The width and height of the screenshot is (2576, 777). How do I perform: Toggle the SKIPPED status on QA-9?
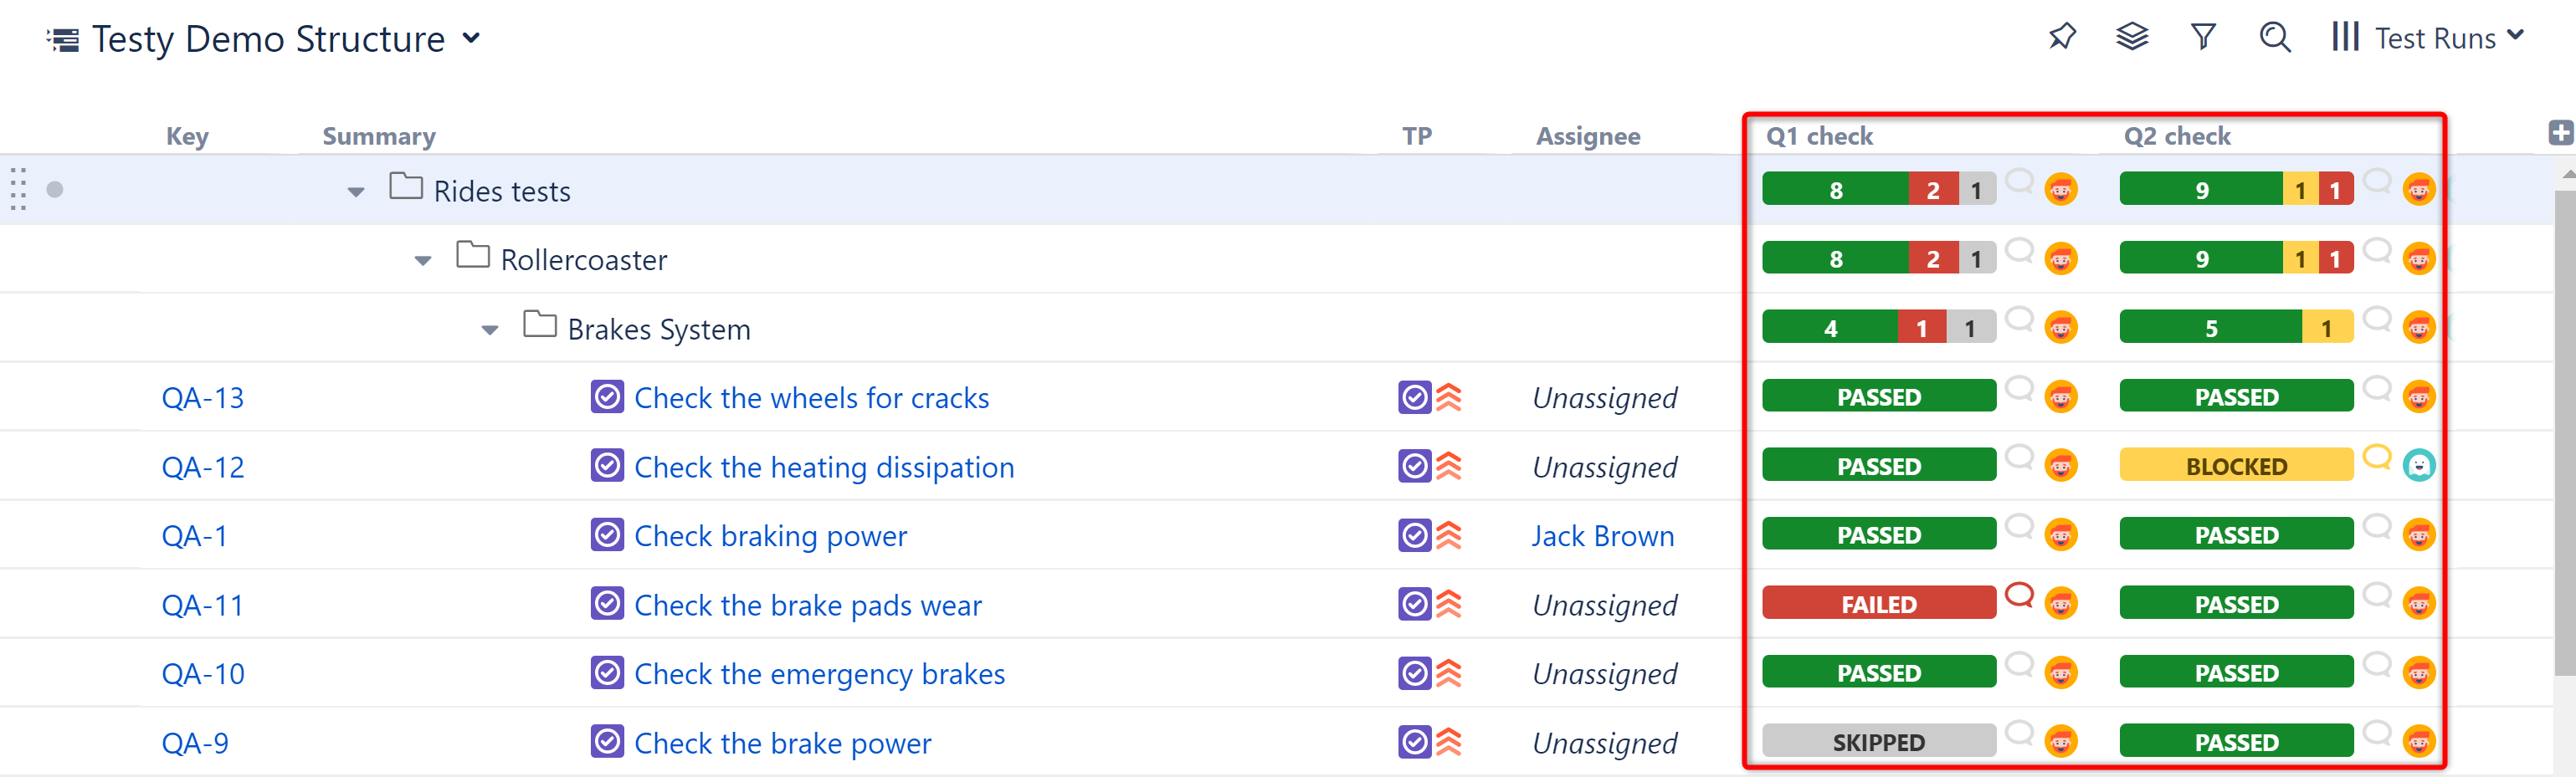[x=1878, y=742]
